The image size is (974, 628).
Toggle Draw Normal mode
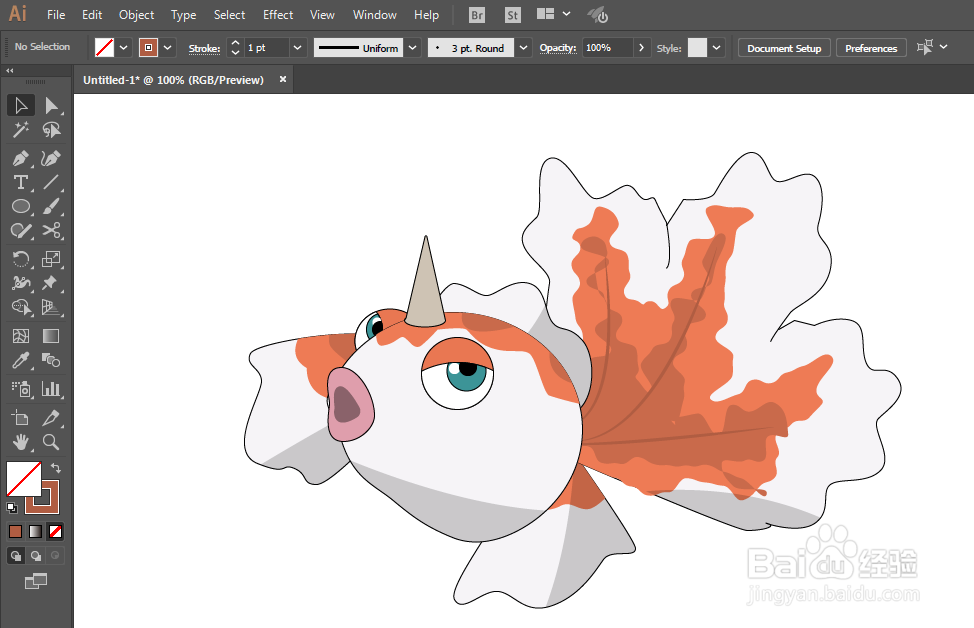pos(16,555)
